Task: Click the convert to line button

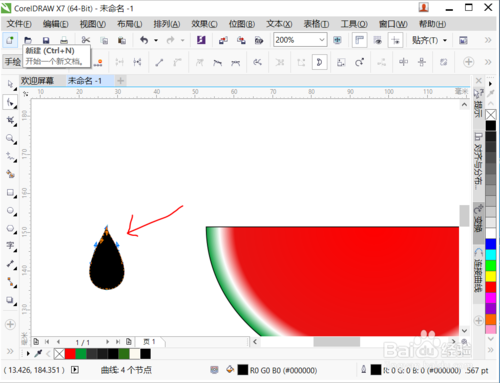Action: pos(159,62)
